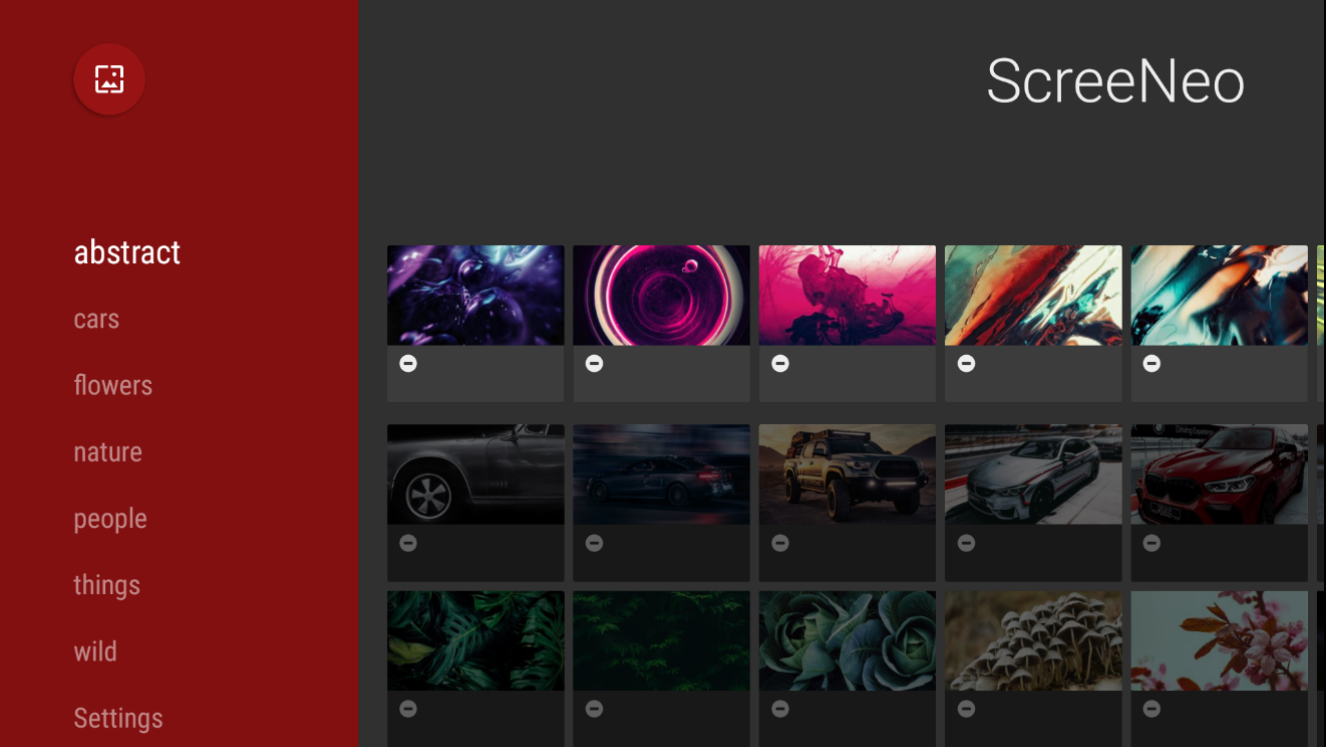Image resolution: width=1326 pixels, height=747 pixels.
Task: Click minus icon under mushrooms image
Action: click(x=966, y=709)
